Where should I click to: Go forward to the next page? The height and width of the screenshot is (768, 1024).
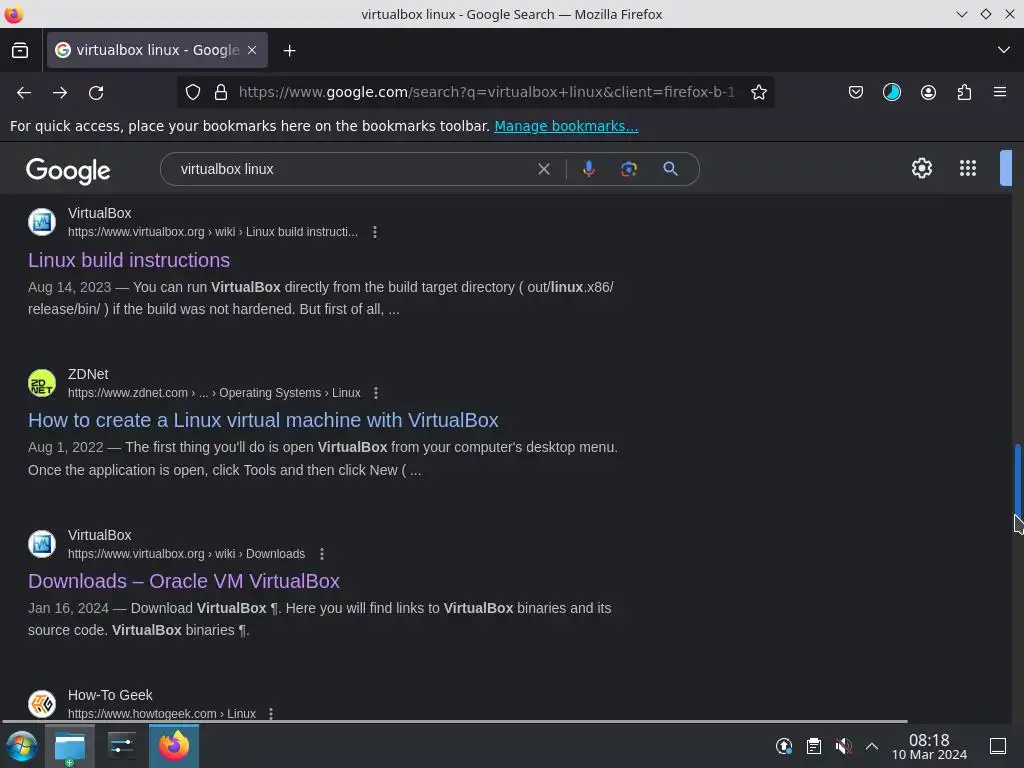click(x=60, y=93)
